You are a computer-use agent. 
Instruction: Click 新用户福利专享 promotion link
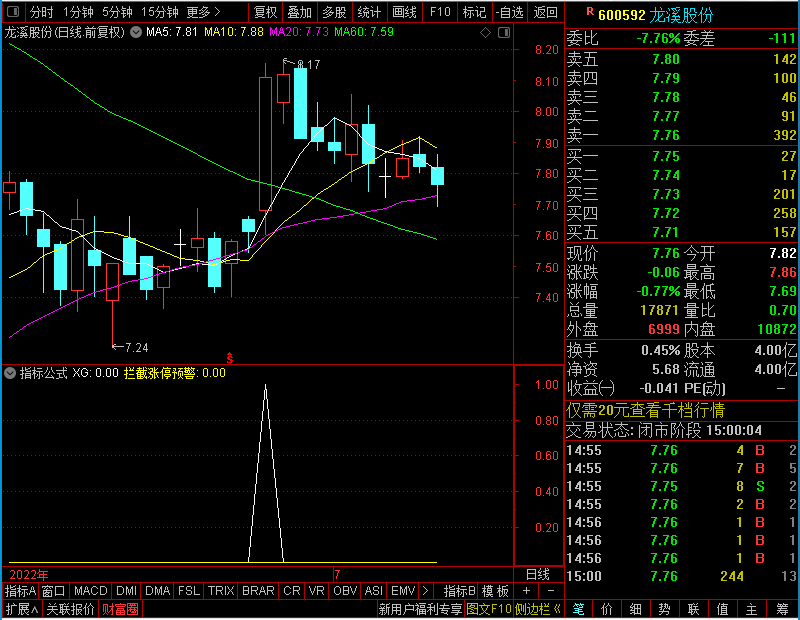[420, 609]
